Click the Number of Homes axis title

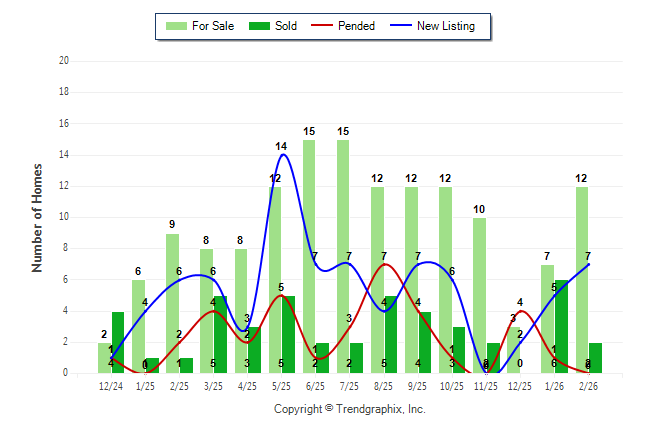(x=37, y=217)
